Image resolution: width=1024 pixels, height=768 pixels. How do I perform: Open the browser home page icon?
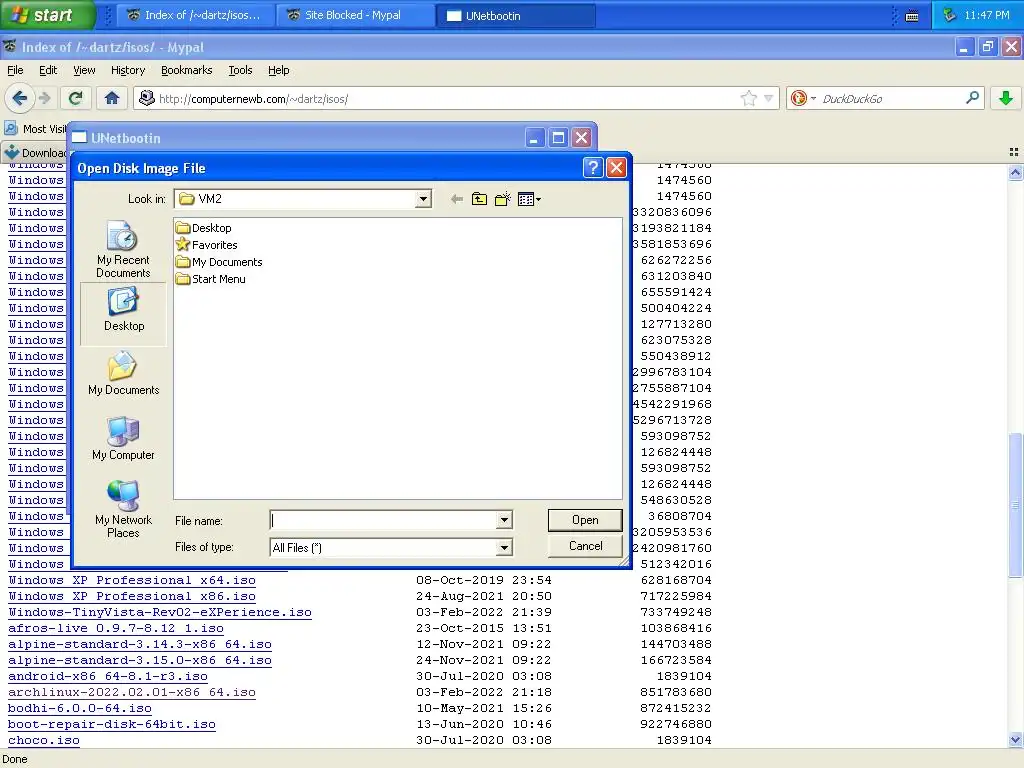click(x=112, y=99)
